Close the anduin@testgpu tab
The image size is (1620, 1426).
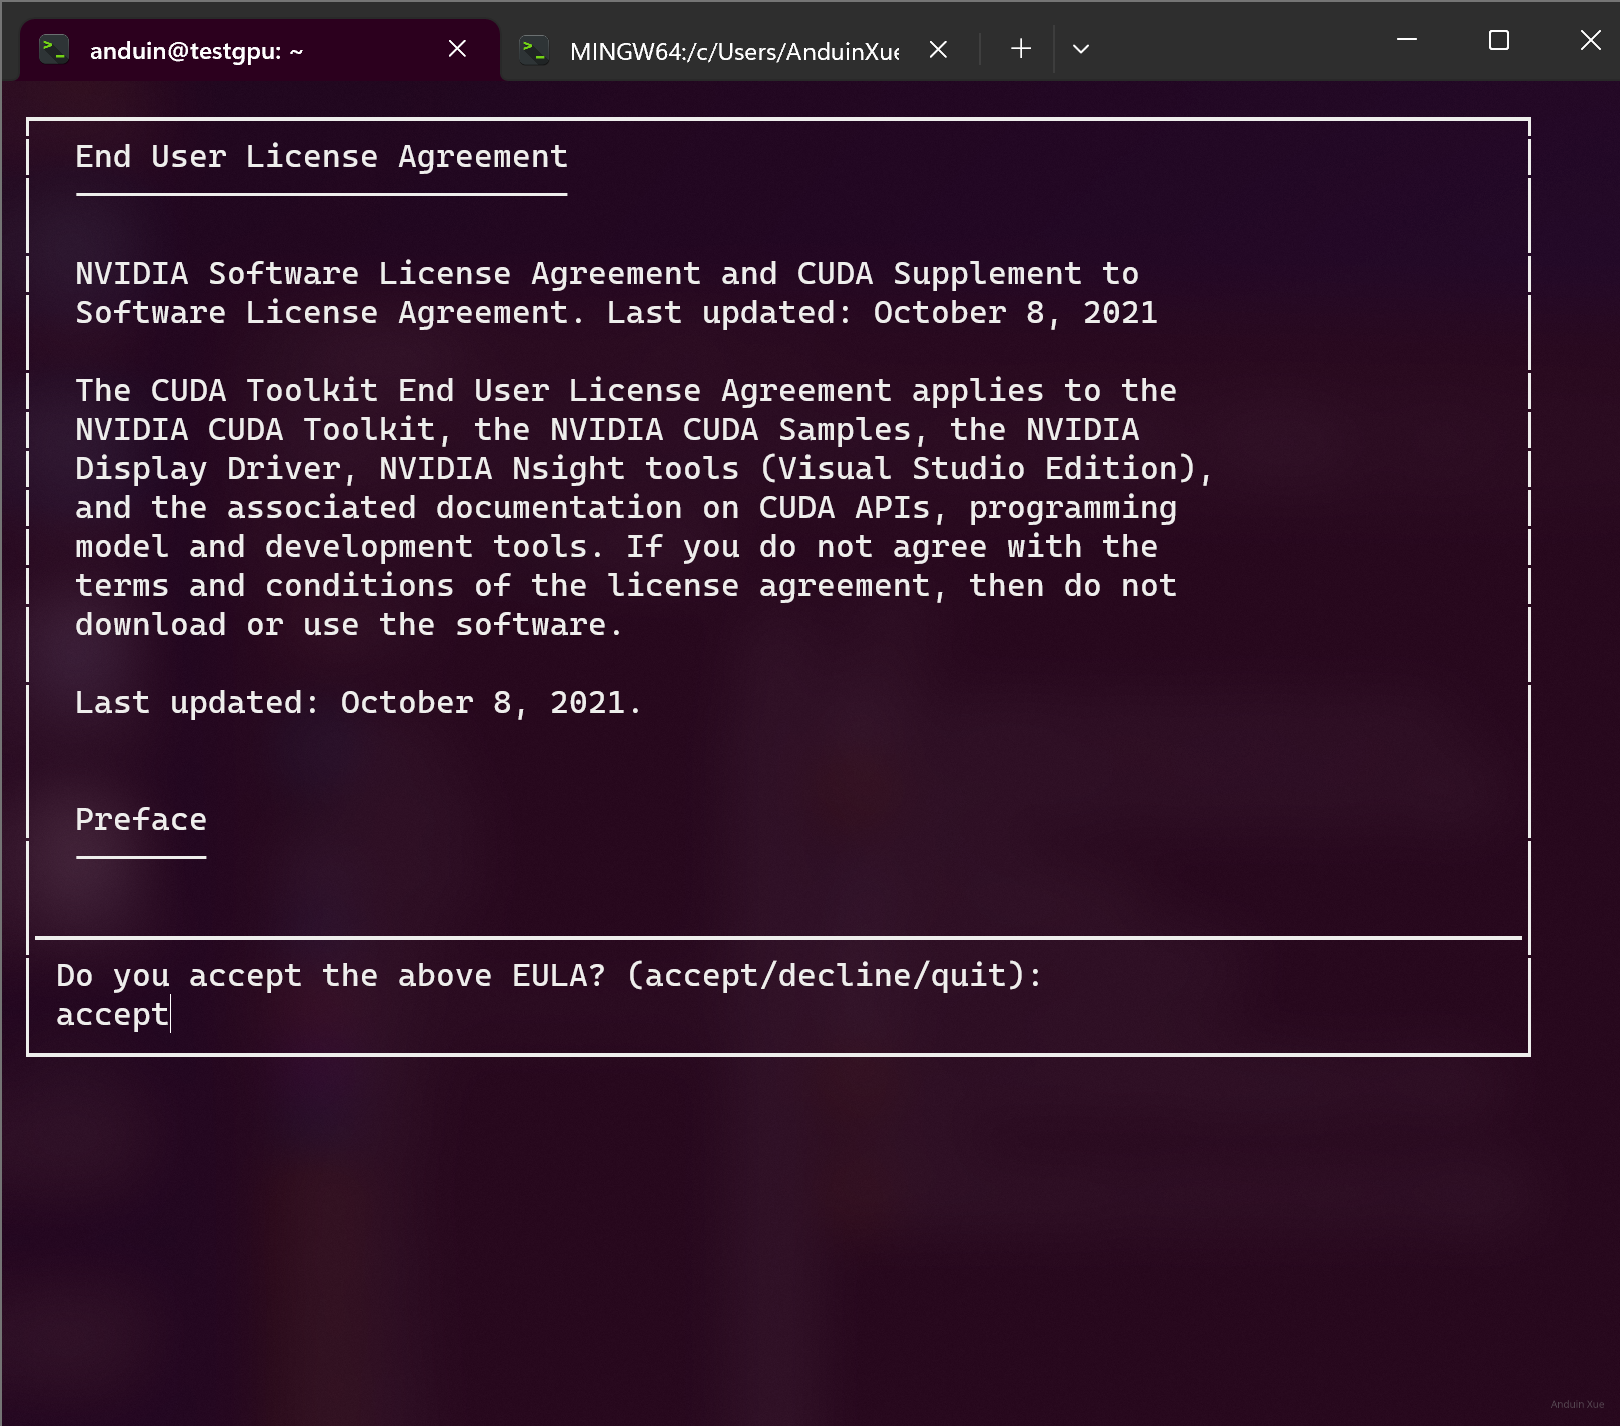[x=457, y=49]
